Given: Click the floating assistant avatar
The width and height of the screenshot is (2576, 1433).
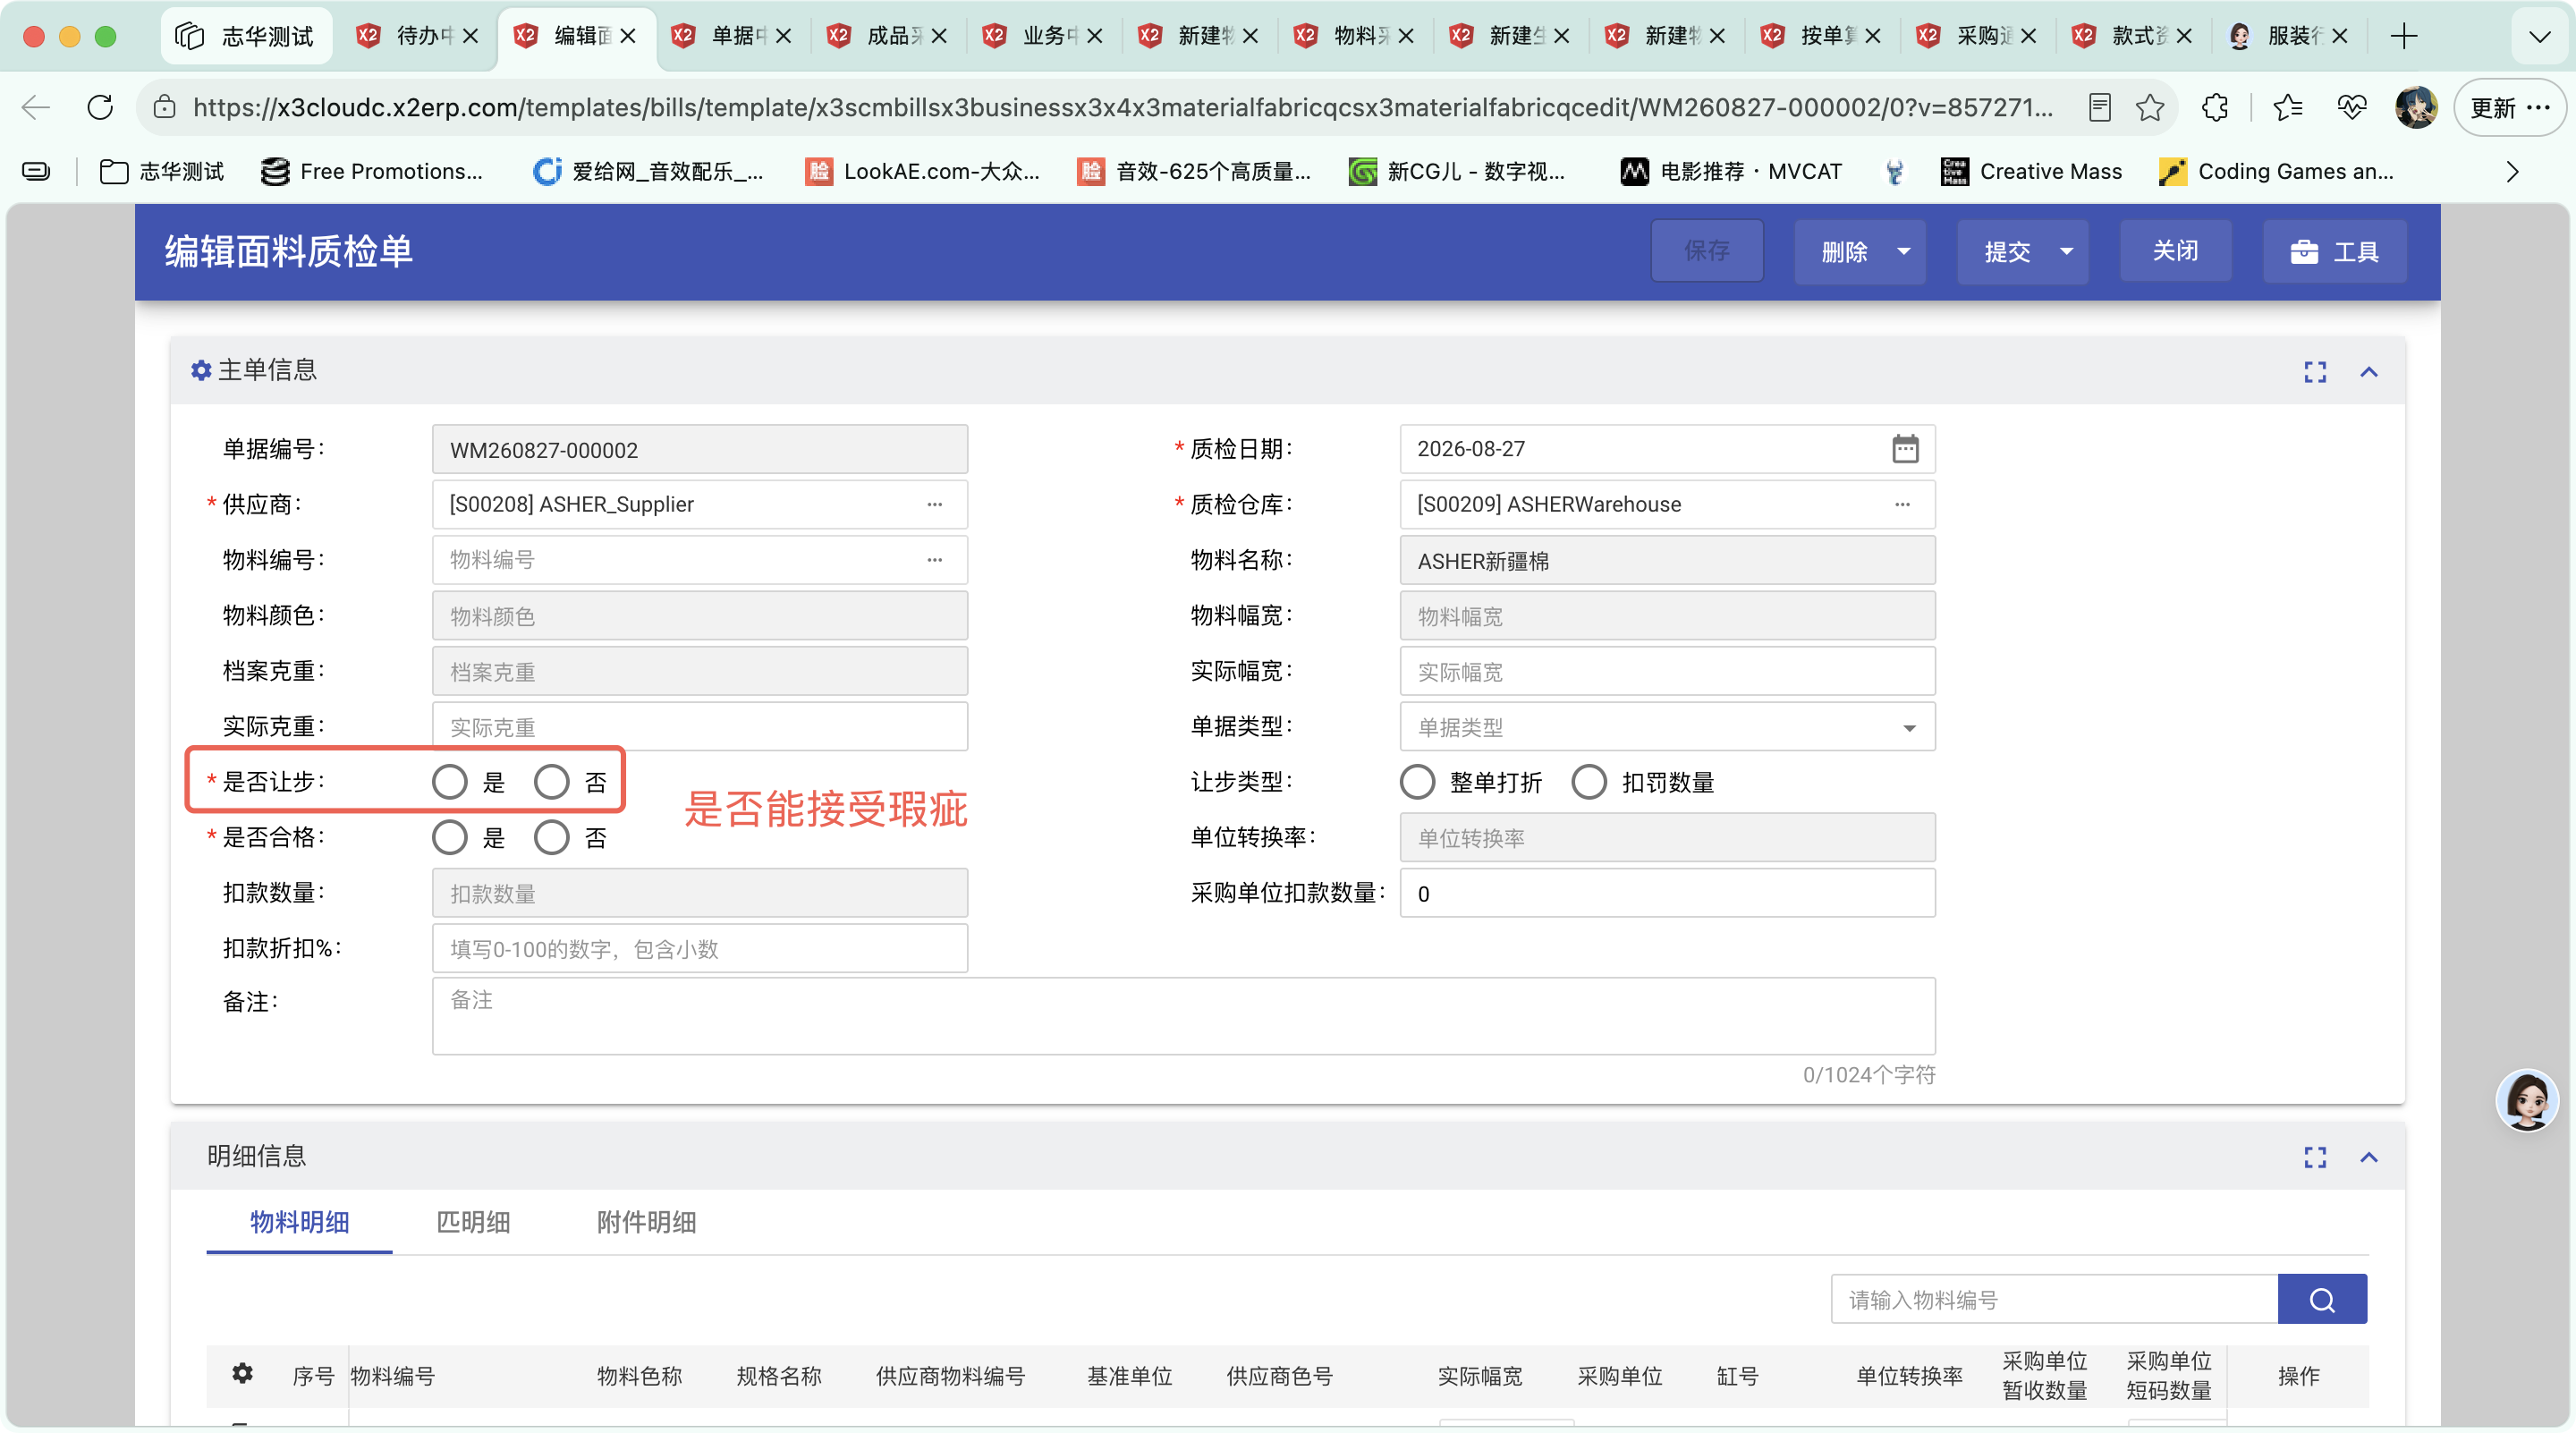Looking at the screenshot, I should coord(2527,1100).
